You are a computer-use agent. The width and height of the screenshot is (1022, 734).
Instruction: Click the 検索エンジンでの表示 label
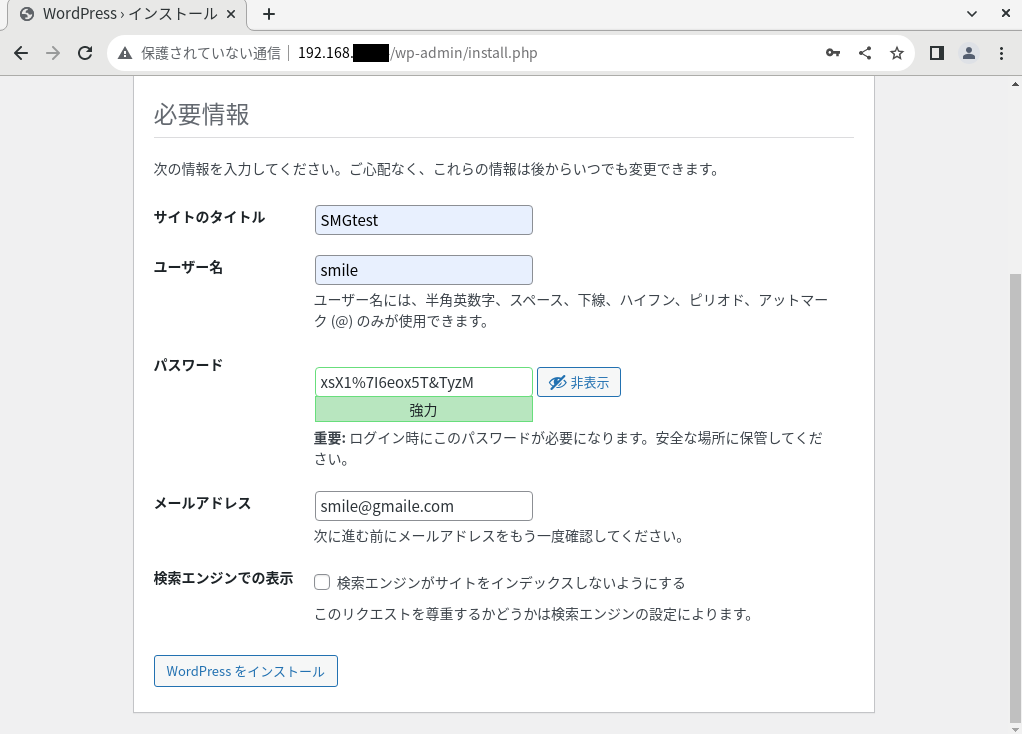coord(224,578)
